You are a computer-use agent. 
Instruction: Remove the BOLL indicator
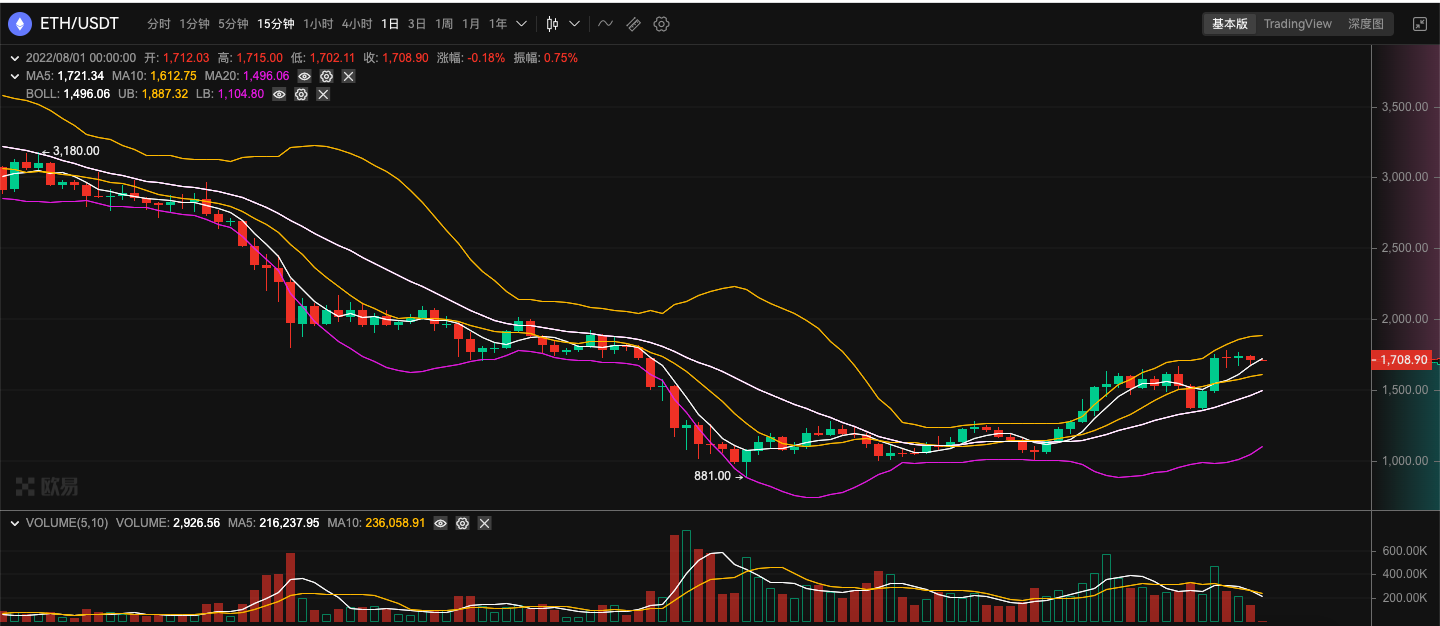323,94
